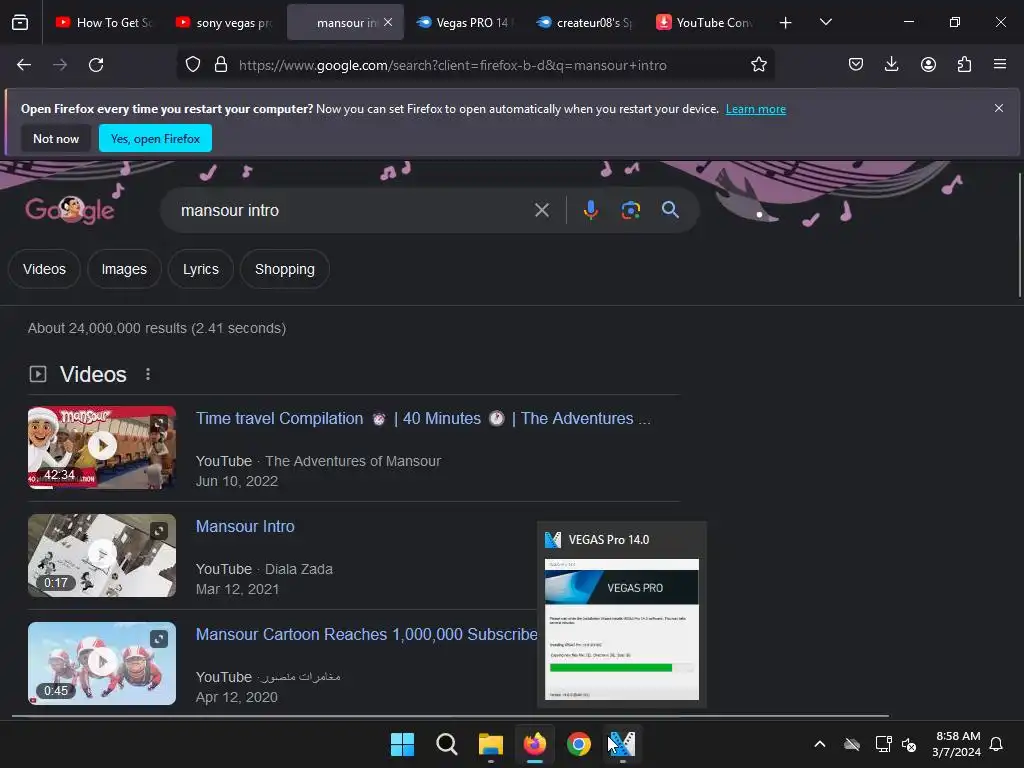Open Google Chrome from taskbar
Screen dimensions: 1024x768
click(579, 744)
